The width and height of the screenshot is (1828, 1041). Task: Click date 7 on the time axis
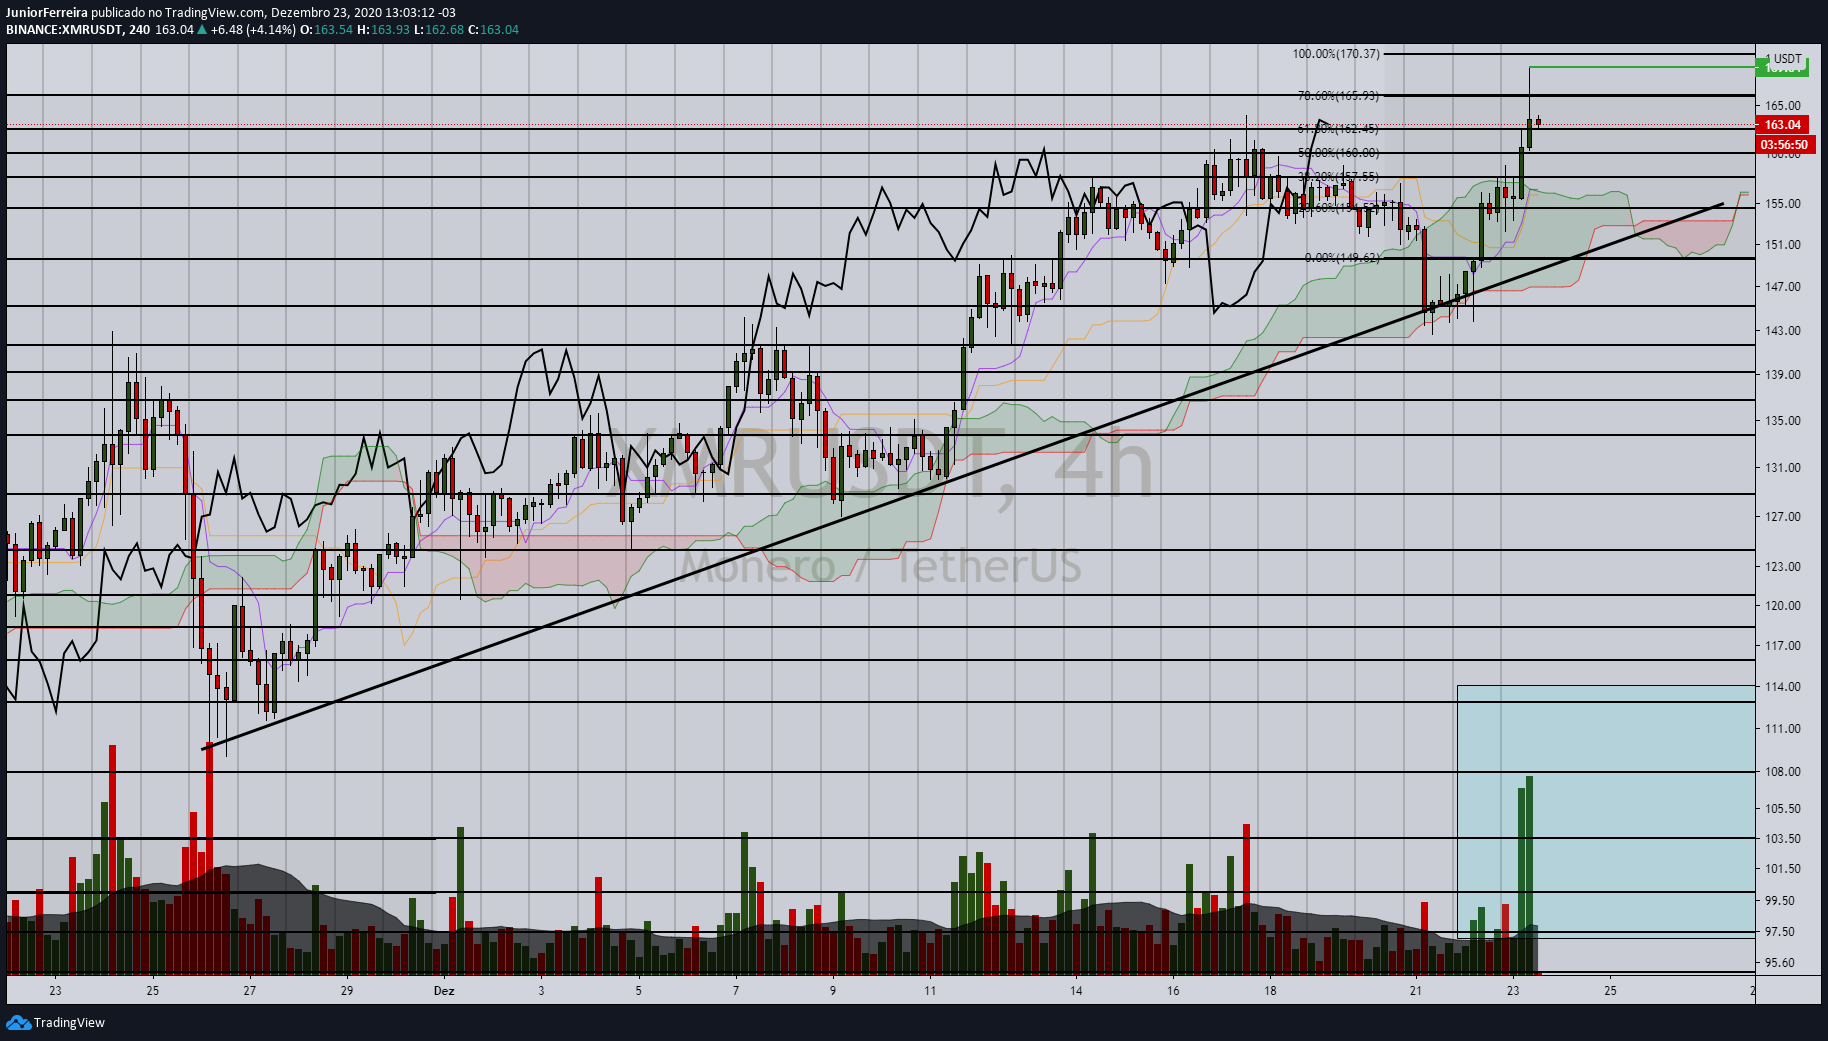[736, 991]
